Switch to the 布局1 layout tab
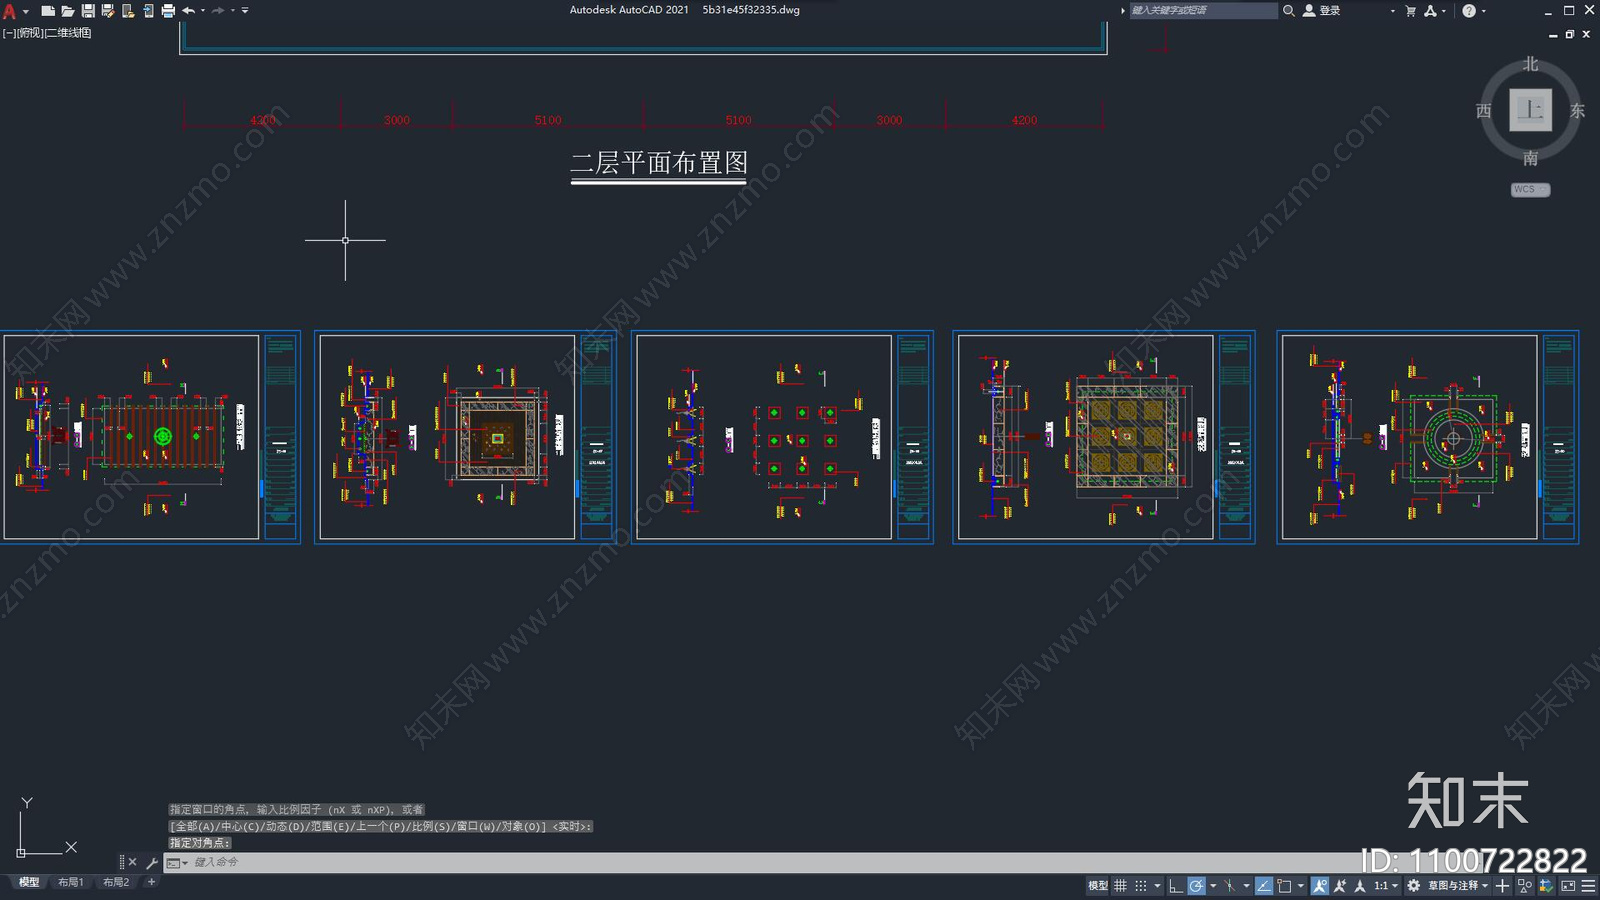The width and height of the screenshot is (1600, 900). 70,882
